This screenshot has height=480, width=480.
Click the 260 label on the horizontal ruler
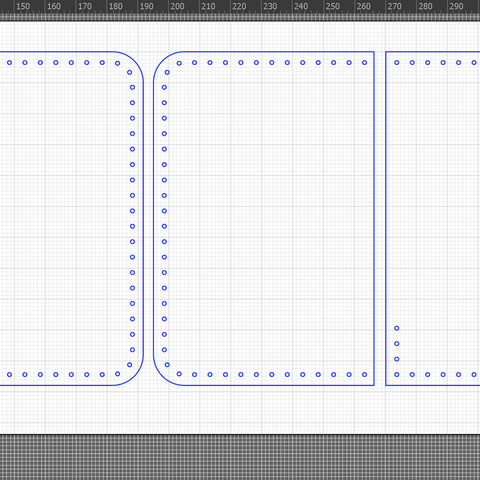[363, 6]
